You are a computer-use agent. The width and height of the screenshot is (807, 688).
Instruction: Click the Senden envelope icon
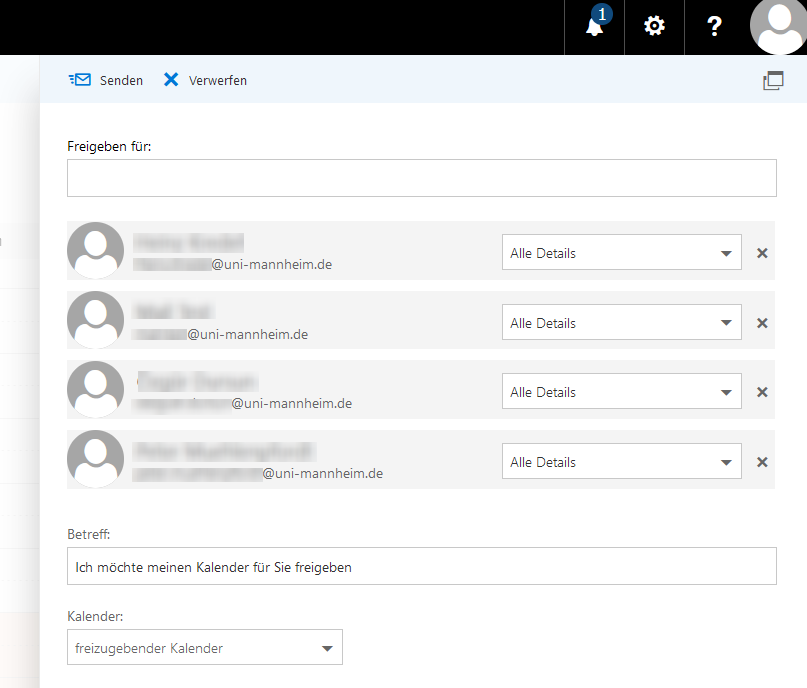(80, 80)
